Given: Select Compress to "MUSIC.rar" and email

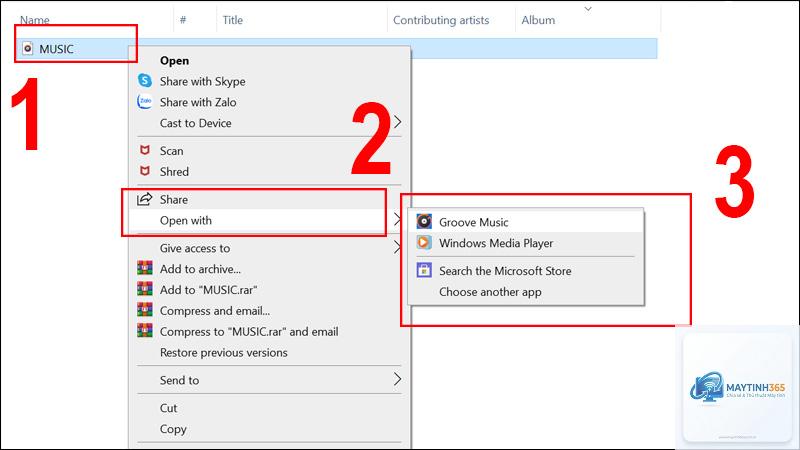Looking at the screenshot, I should pyautogui.click(x=249, y=332).
